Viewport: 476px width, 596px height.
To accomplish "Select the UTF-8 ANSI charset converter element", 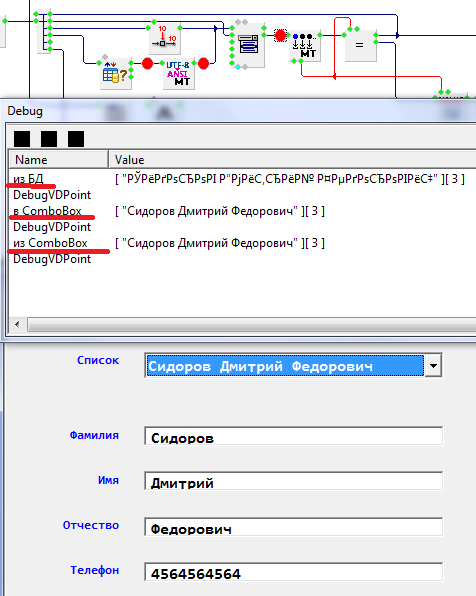I will pyautogui.click(x=178, y=74).
